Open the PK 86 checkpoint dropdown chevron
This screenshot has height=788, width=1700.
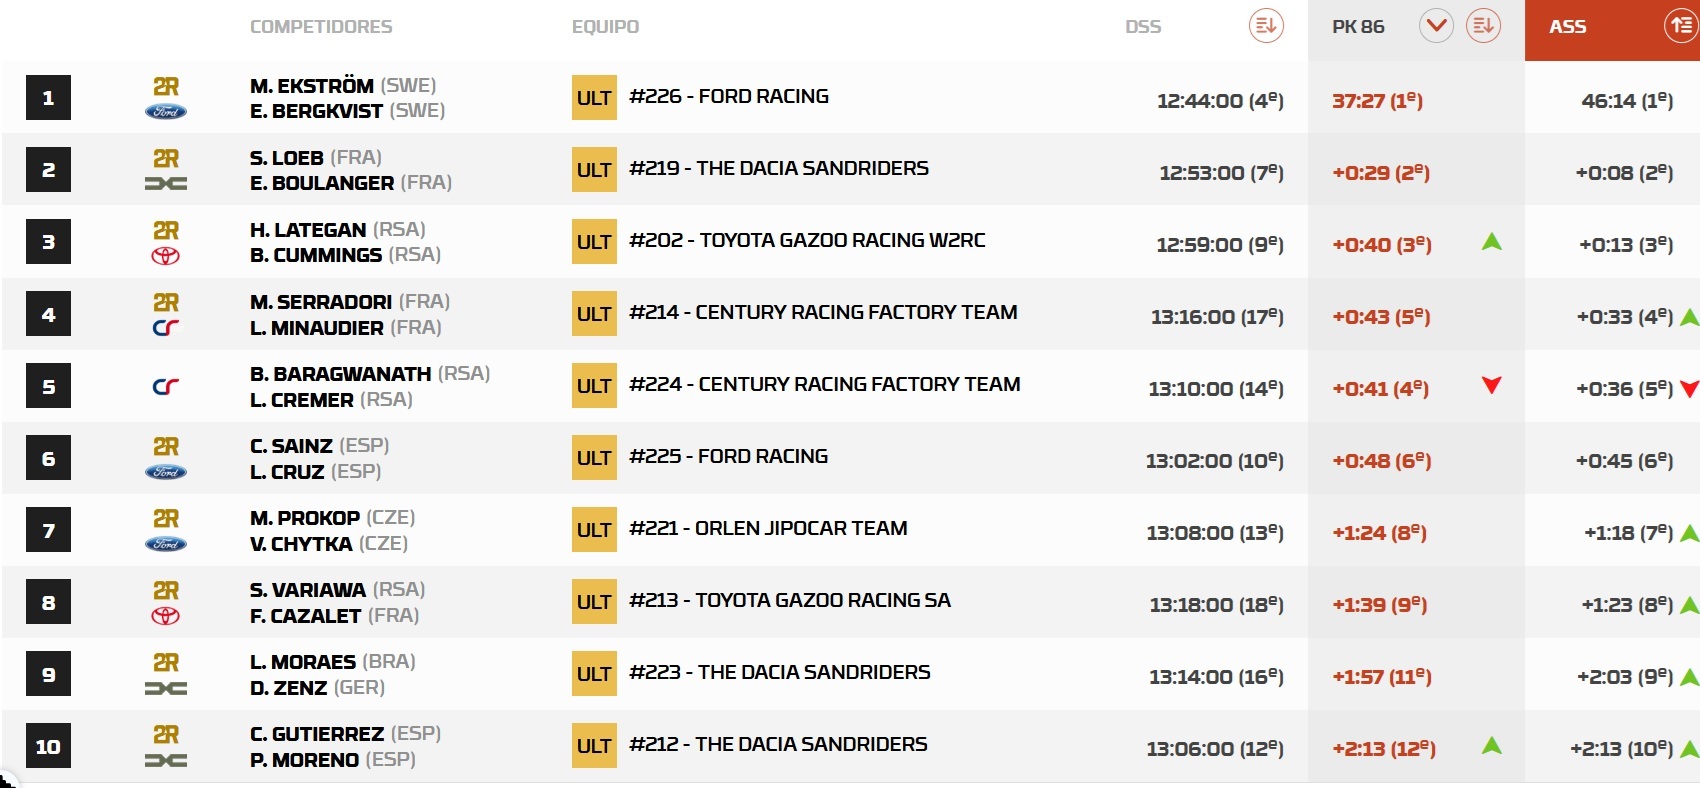(1436, 26)
